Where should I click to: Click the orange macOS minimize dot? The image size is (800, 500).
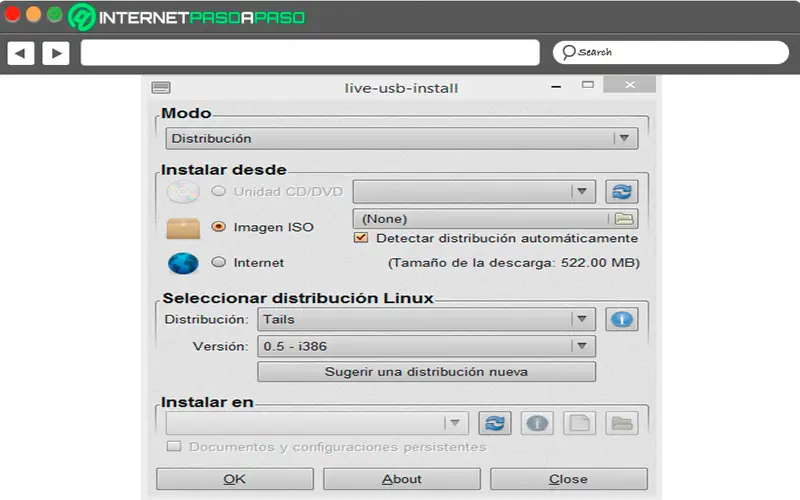coord(34,14)
